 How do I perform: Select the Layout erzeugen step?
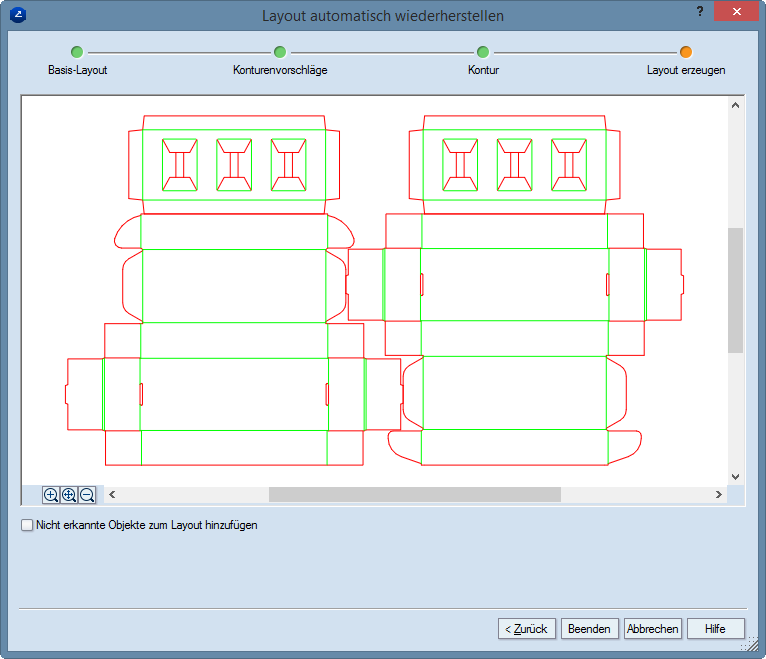[686, 70]
